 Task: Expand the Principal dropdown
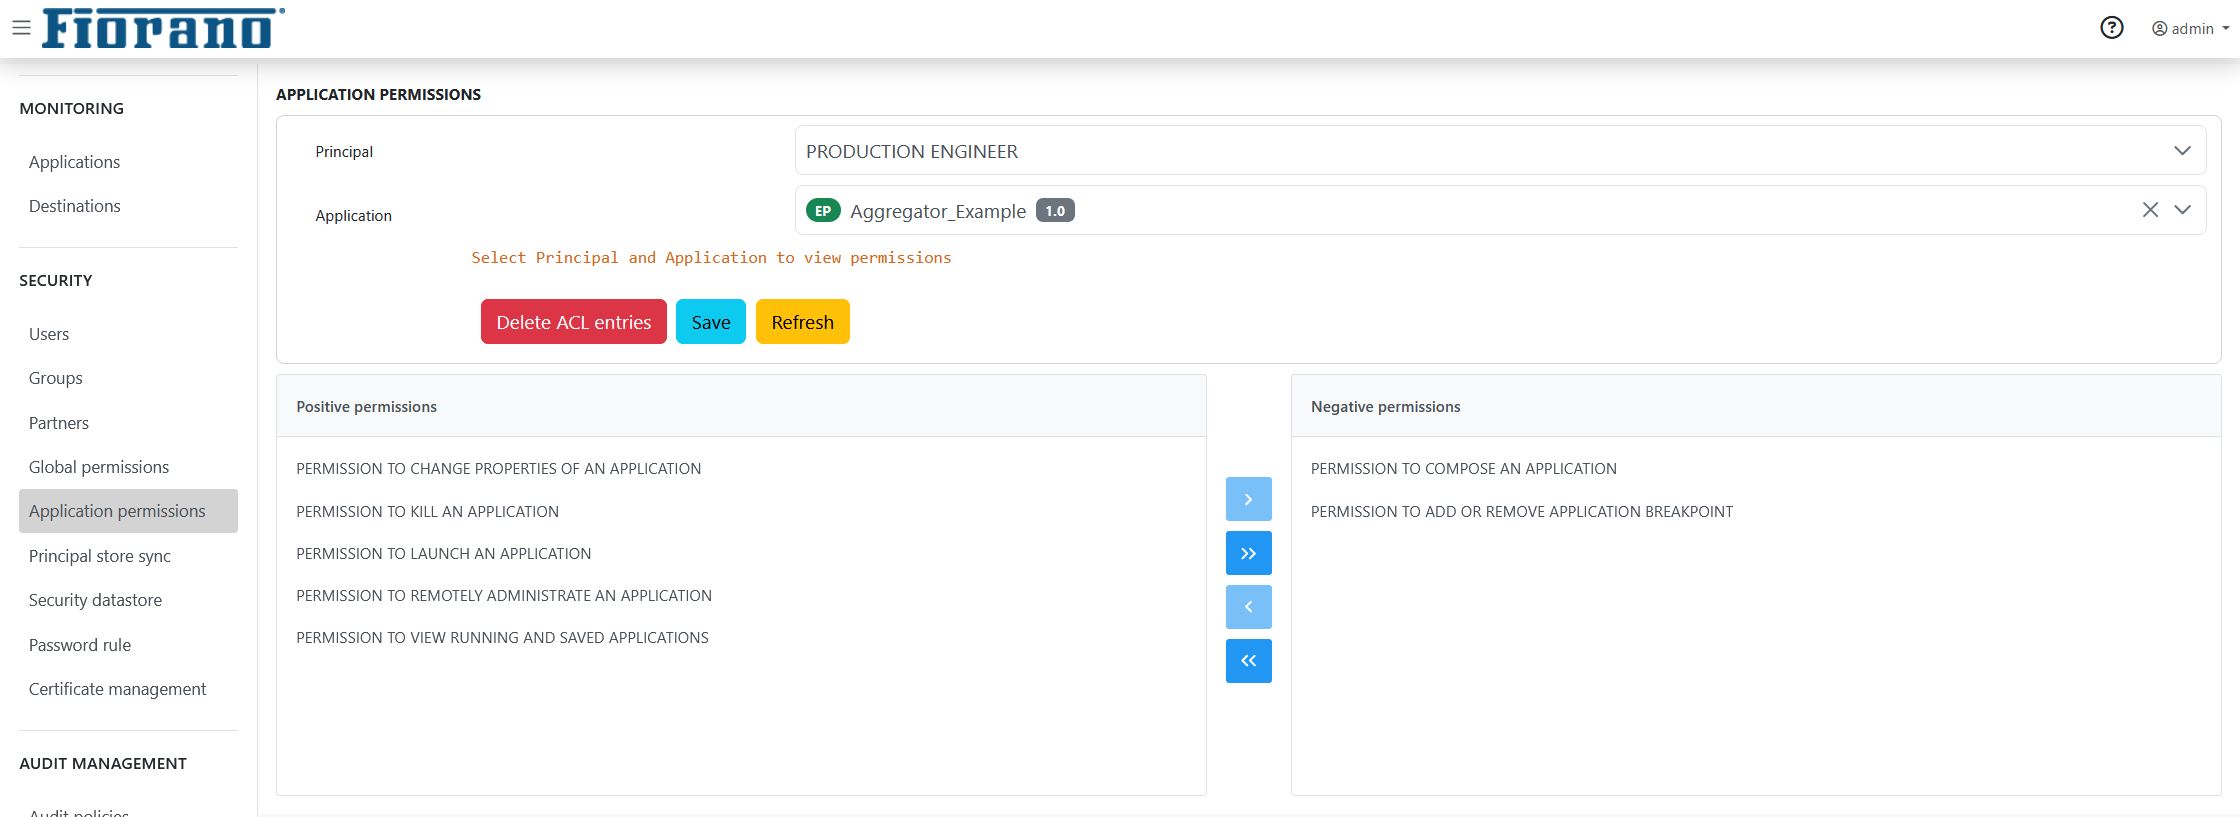pyautogui.click(x=2182, y=151)
